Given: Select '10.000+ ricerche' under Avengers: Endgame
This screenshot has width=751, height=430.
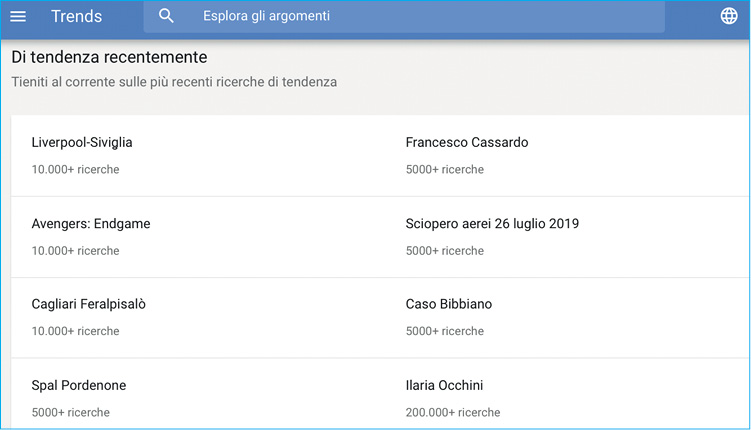Looking at the screenshot, I should 76,251.
